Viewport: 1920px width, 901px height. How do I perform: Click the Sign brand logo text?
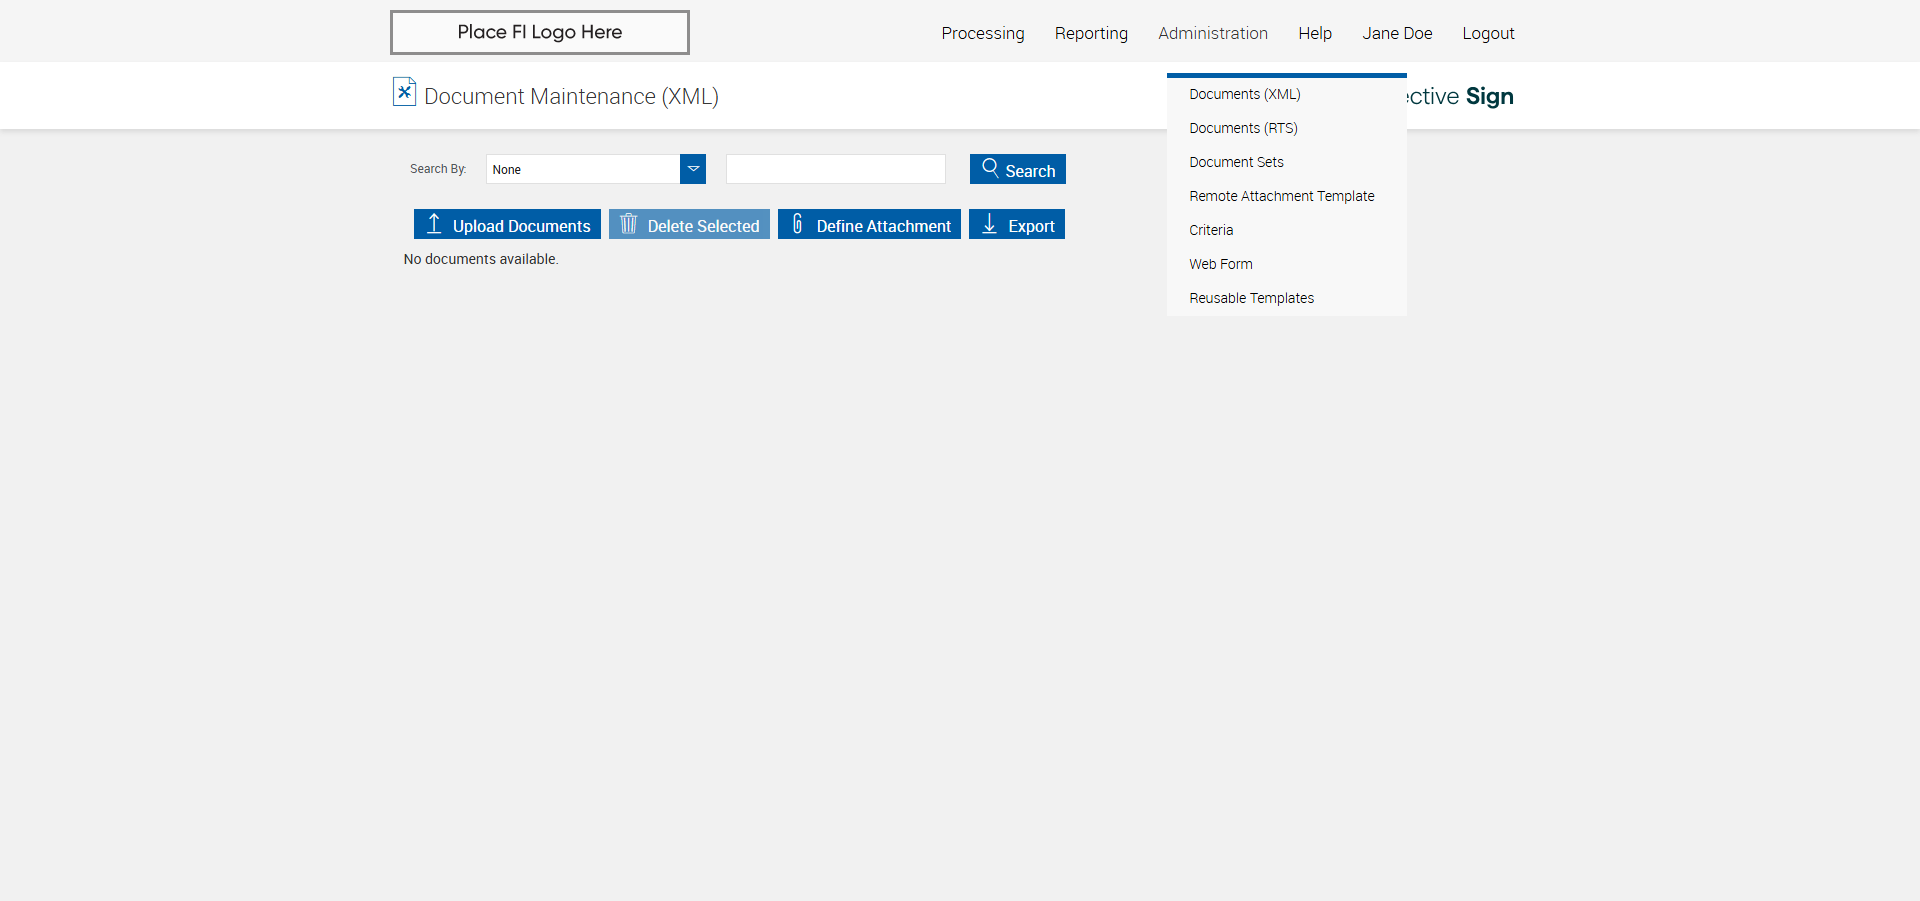pos(1489,96)
